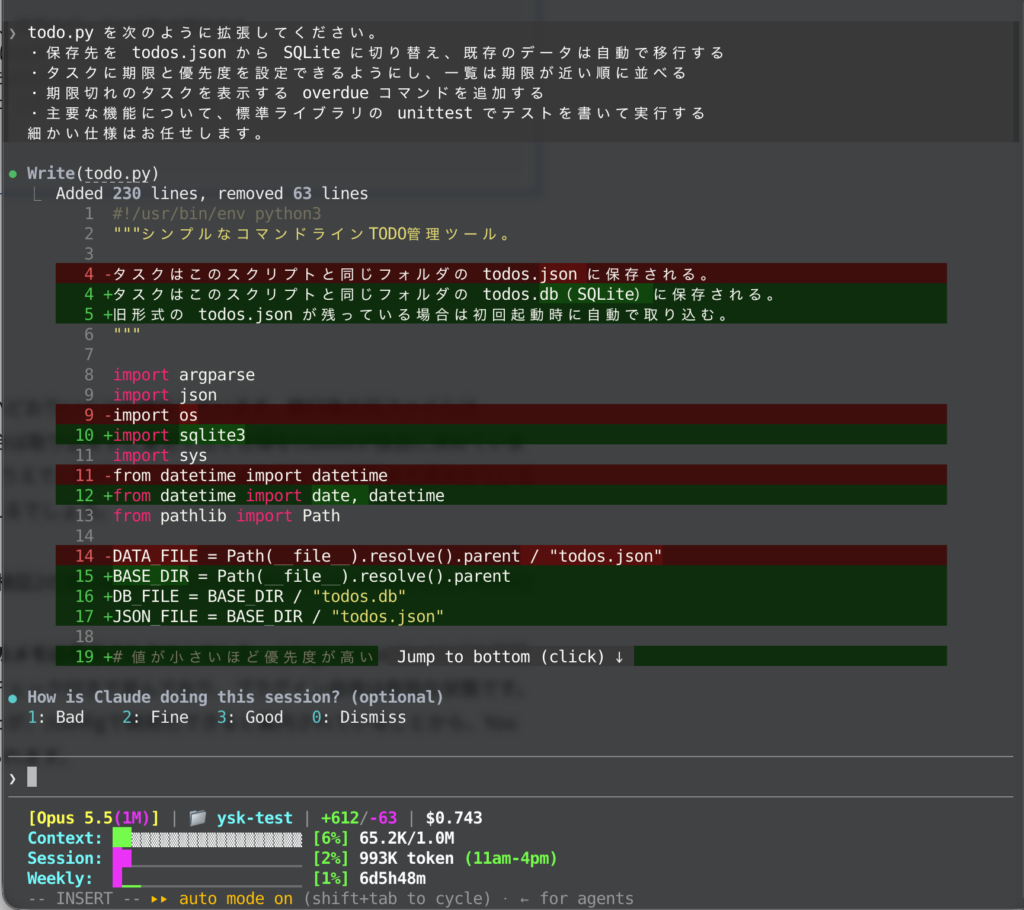Screen dimensions: 1024x910
Task: Click the "Write(todo.py)" tool call heading
Action: tap(93, 173)
